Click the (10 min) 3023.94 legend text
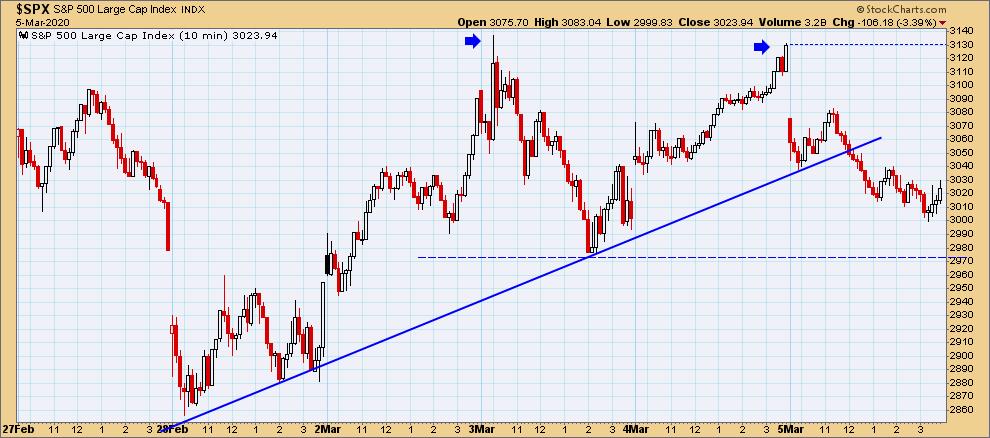This screenshot has height=438, width=990. [x=228, y=35]
